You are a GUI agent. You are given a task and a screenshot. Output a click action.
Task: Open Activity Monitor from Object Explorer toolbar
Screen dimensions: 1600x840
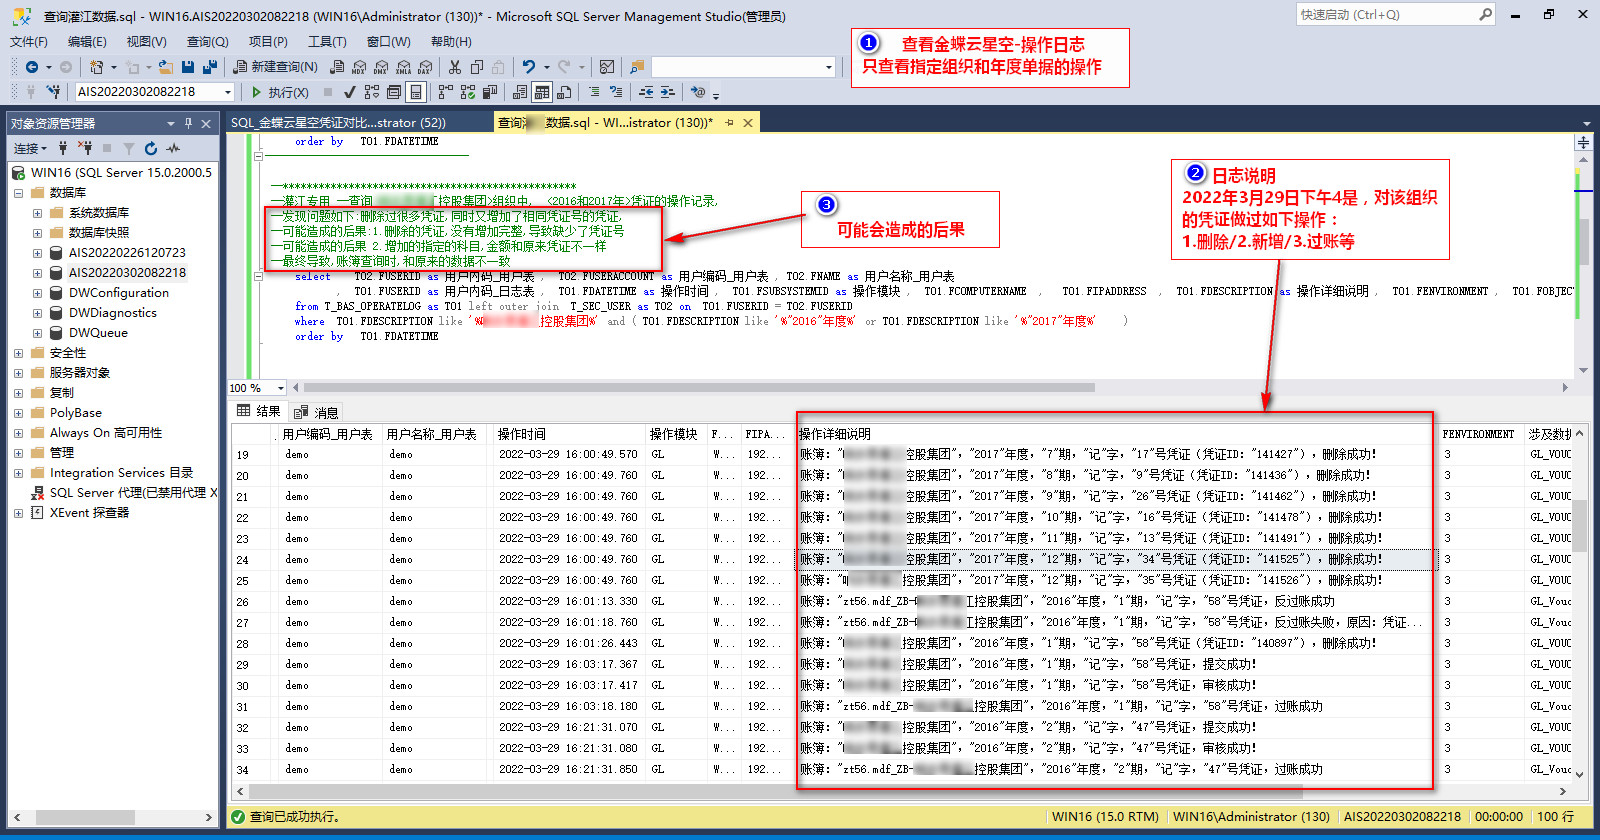click(174, 148)
